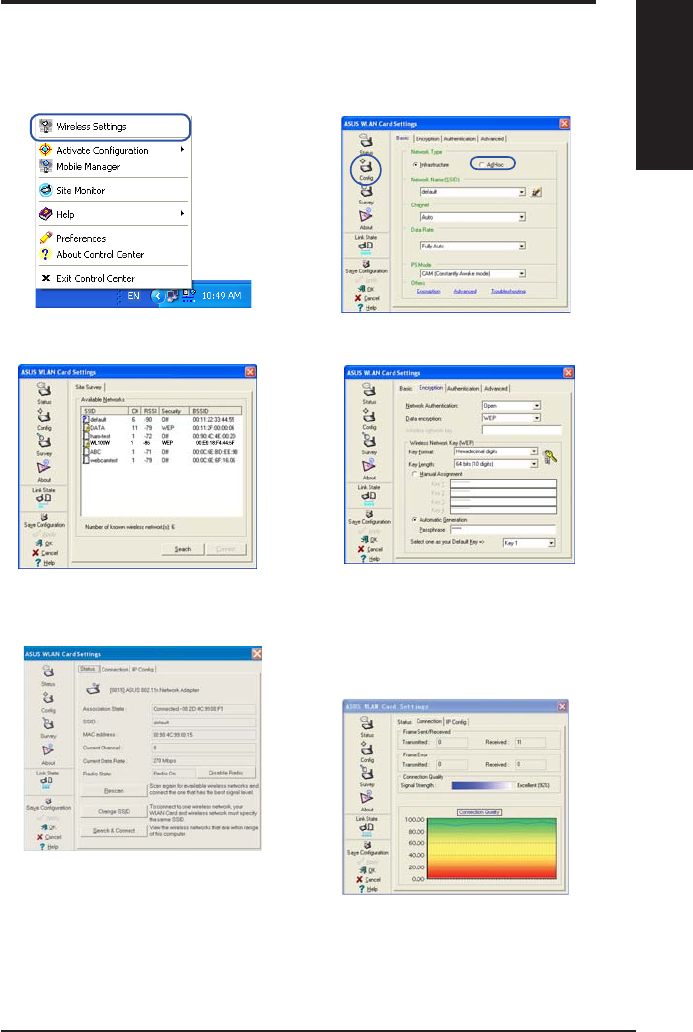Open the Key format dropdown

click(x=496, y=452)
